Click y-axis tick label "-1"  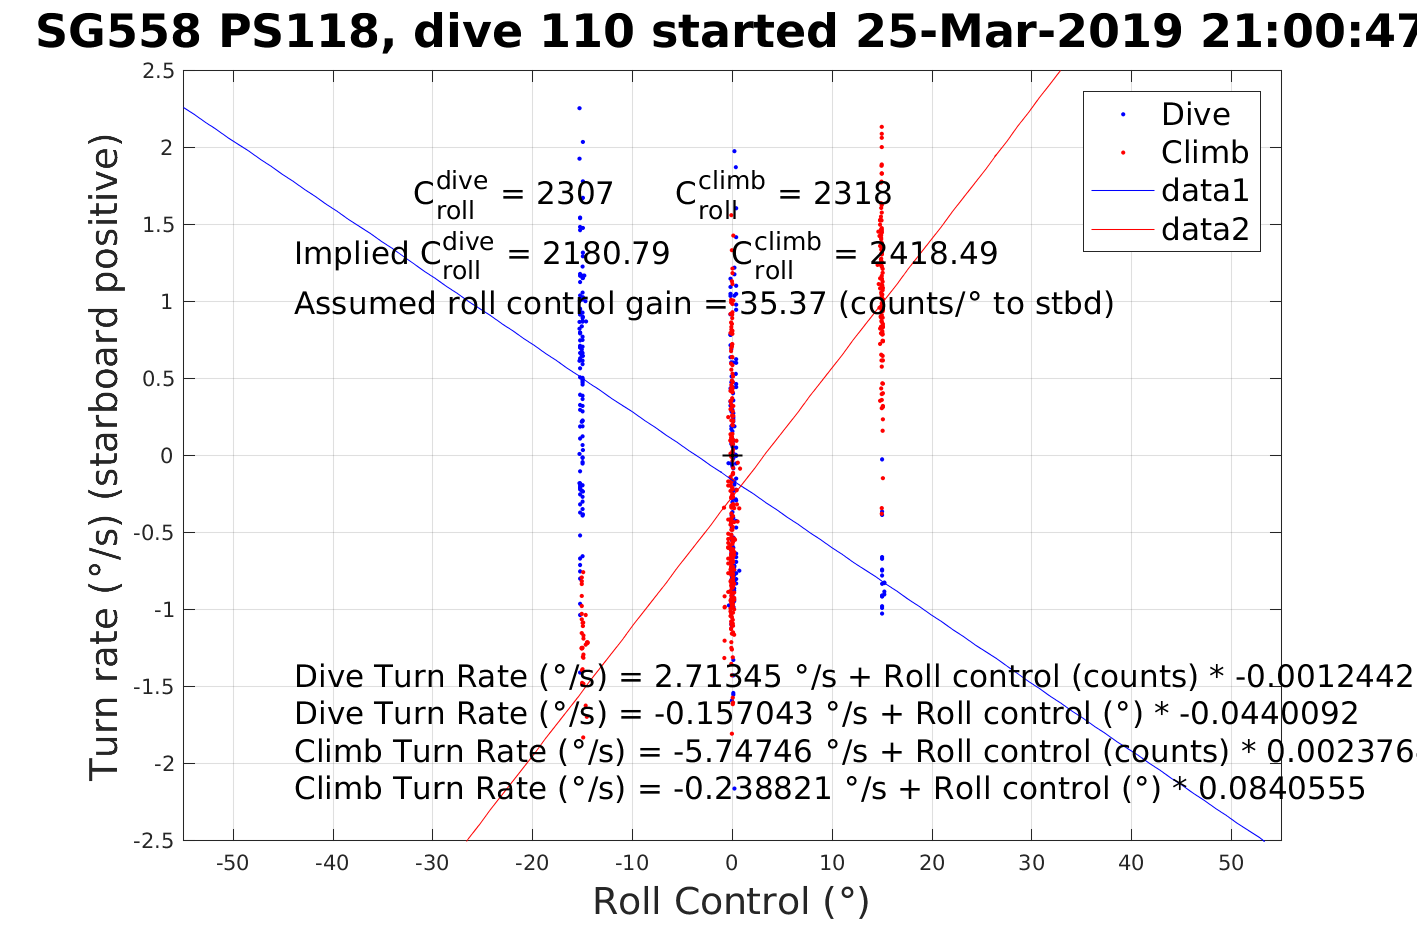164,610
